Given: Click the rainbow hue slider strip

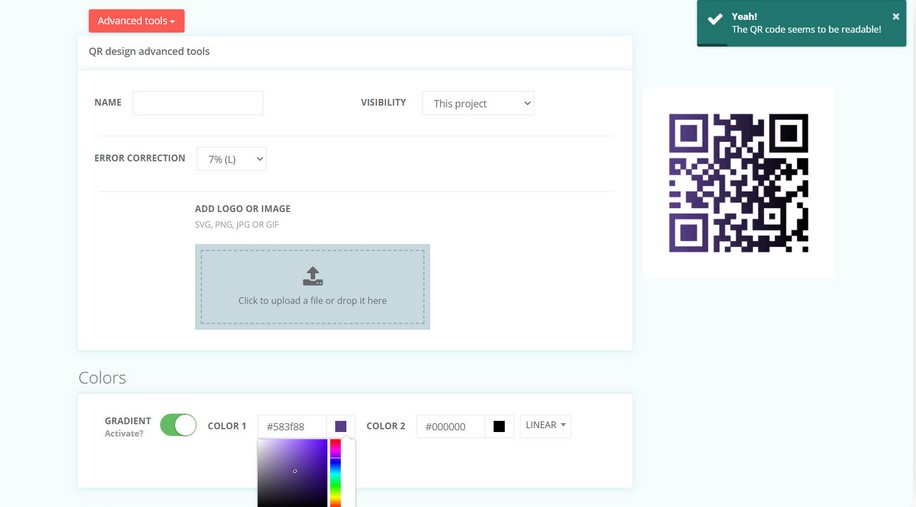Looking at the screenshot, I should point(336,473).
